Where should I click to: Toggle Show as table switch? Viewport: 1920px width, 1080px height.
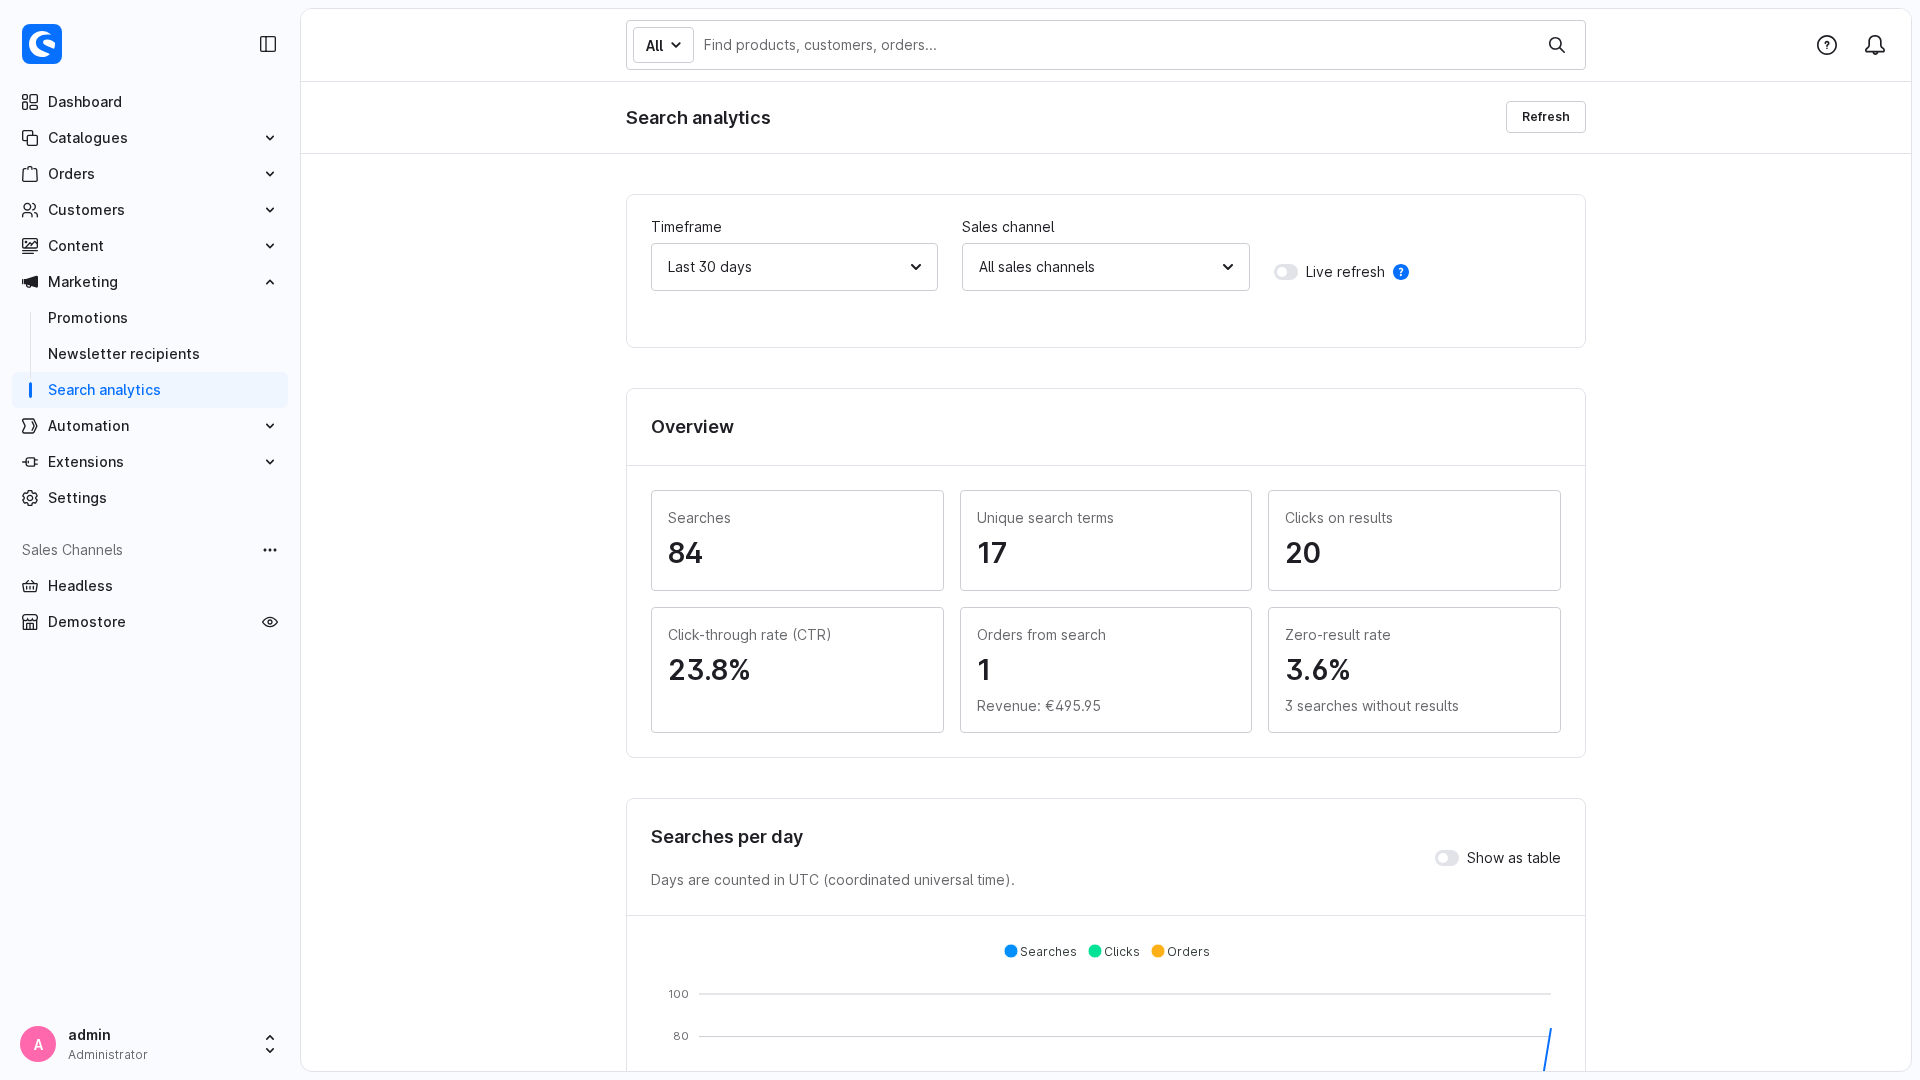point(1447,858)
